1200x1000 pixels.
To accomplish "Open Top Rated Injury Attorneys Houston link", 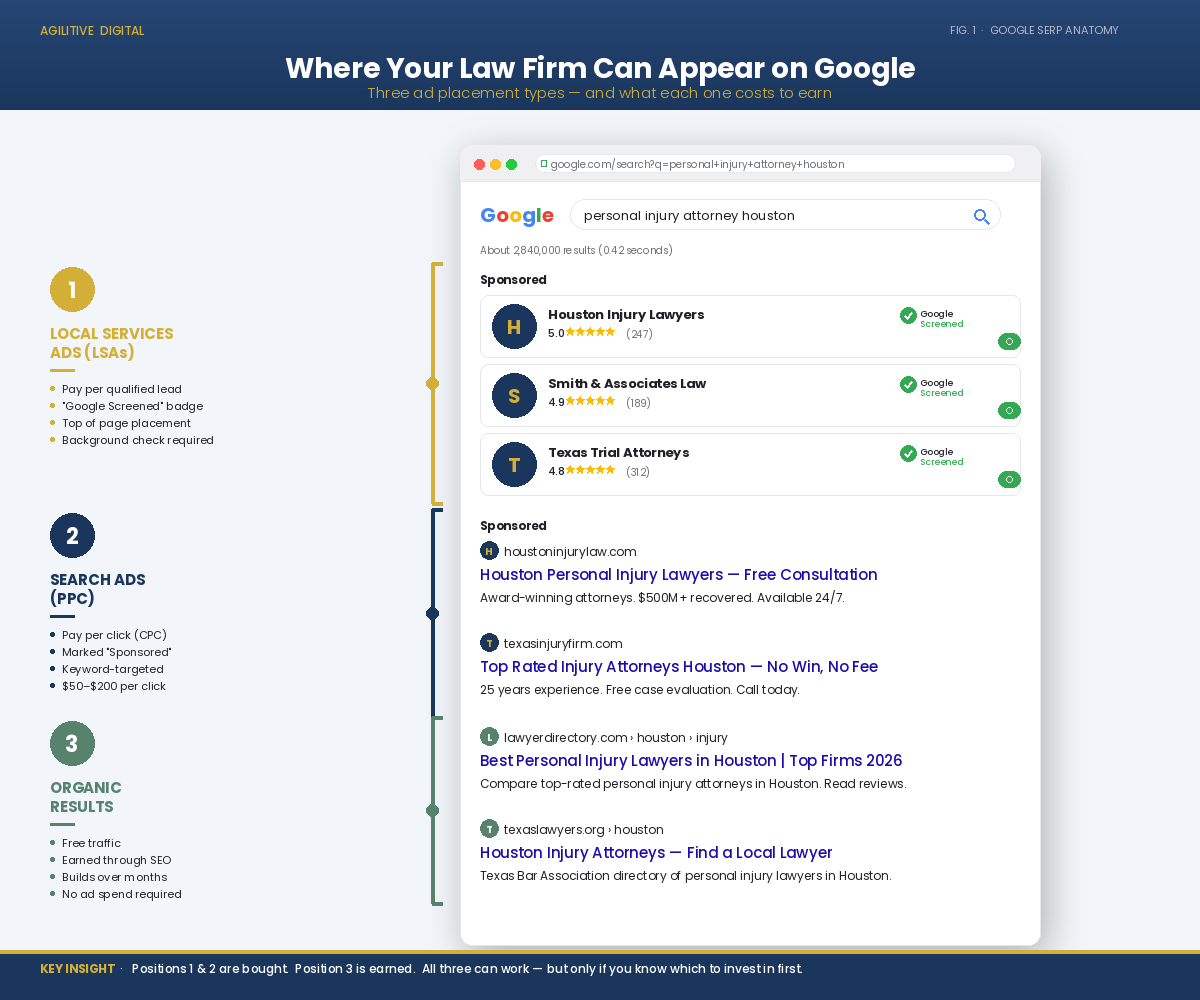I will 679,667.
